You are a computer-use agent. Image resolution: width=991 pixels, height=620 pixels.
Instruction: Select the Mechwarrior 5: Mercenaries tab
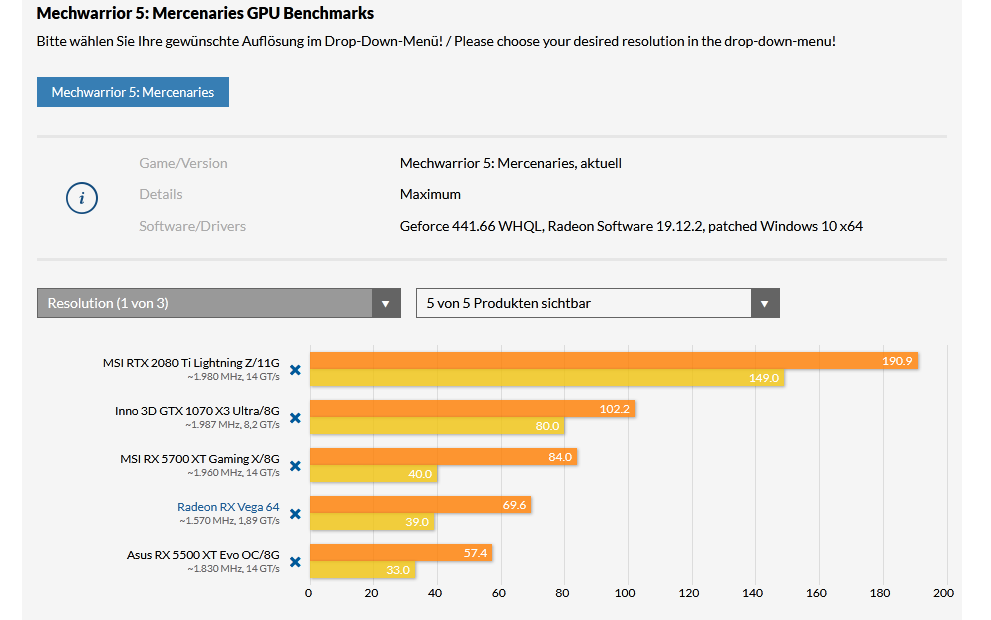pos(133,91)
